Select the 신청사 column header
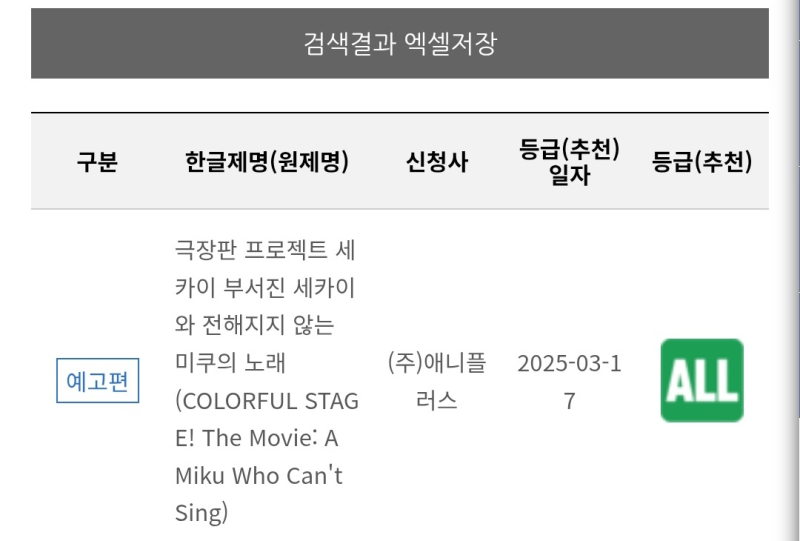 click(x=437, y=162)
